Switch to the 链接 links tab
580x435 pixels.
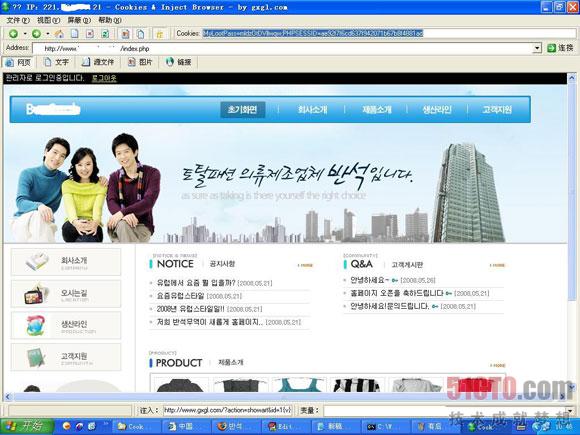click(x=179, y=62)
